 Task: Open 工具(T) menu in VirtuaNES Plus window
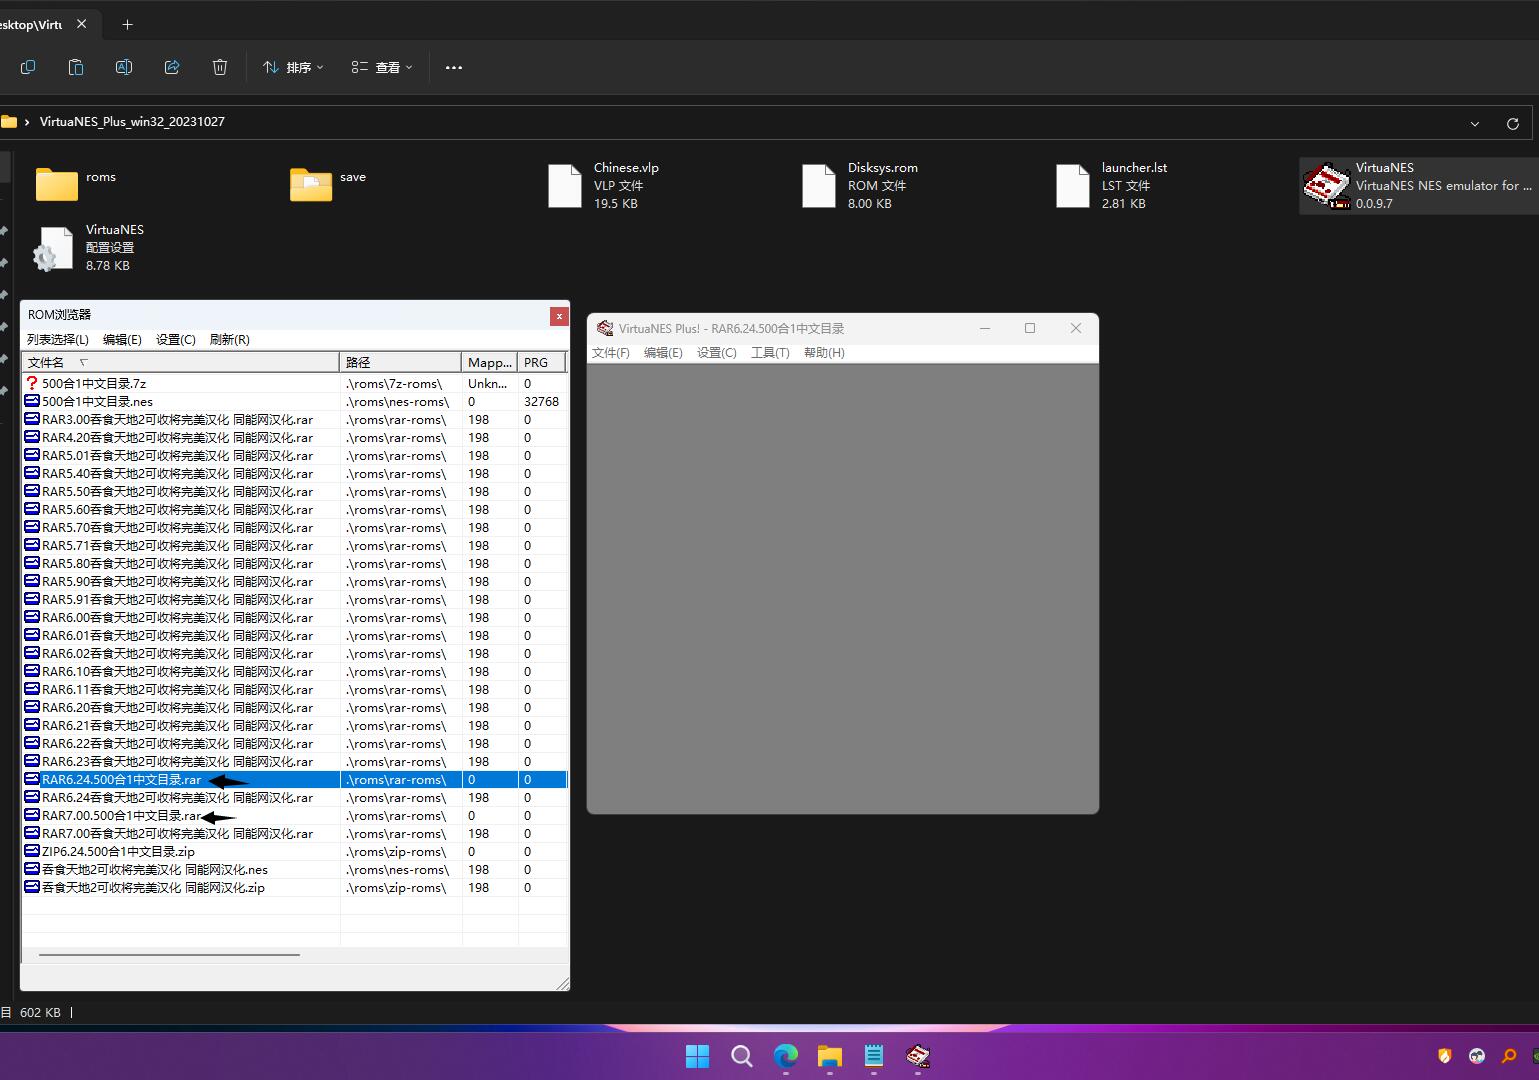point(770,353)
